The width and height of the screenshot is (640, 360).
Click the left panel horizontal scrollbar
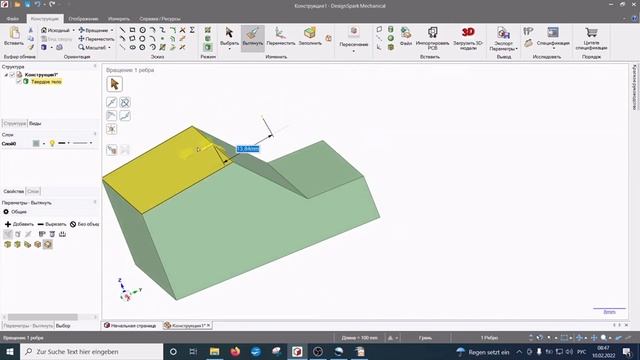[x=42, y=317]
